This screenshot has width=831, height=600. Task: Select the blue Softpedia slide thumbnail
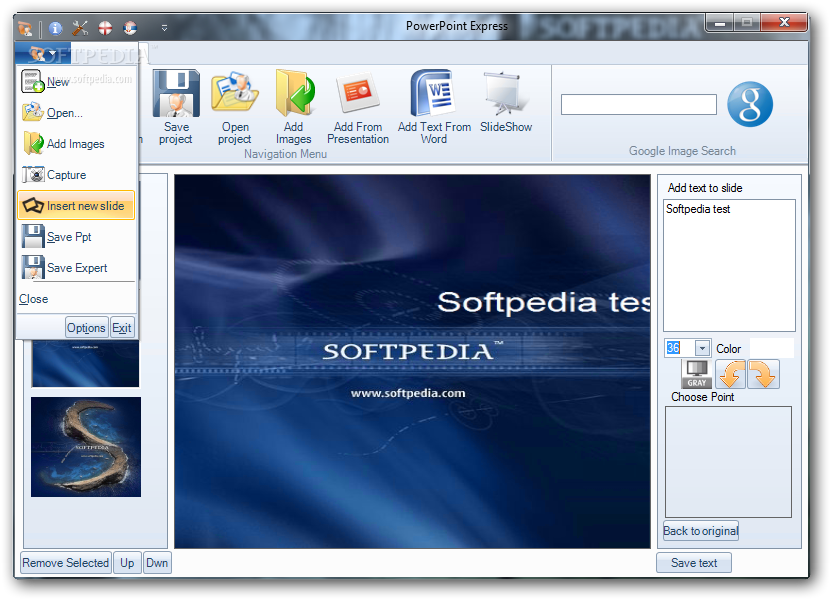[86, 363]
